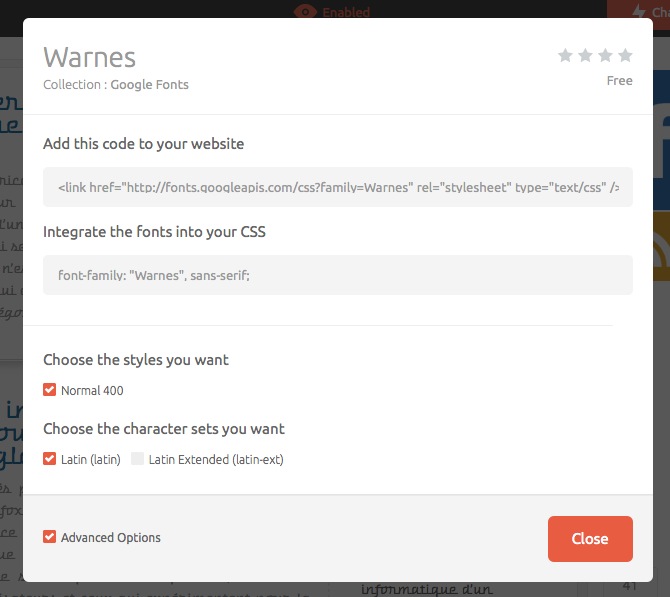Uncheck the Latin (latin) character set
The width and height of the screenshot is (670, 597).
click(50, 459)
